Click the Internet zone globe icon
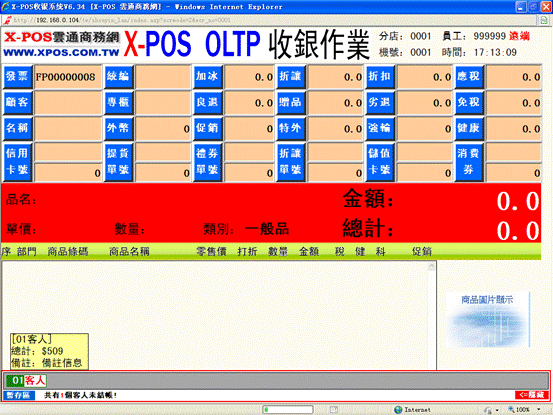Image resolution: width=553 pixels, height=415 pixels. 398,410
